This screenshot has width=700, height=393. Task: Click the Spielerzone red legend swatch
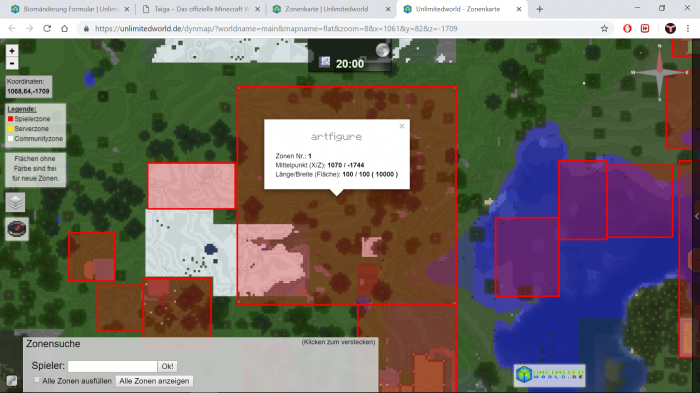10,119
